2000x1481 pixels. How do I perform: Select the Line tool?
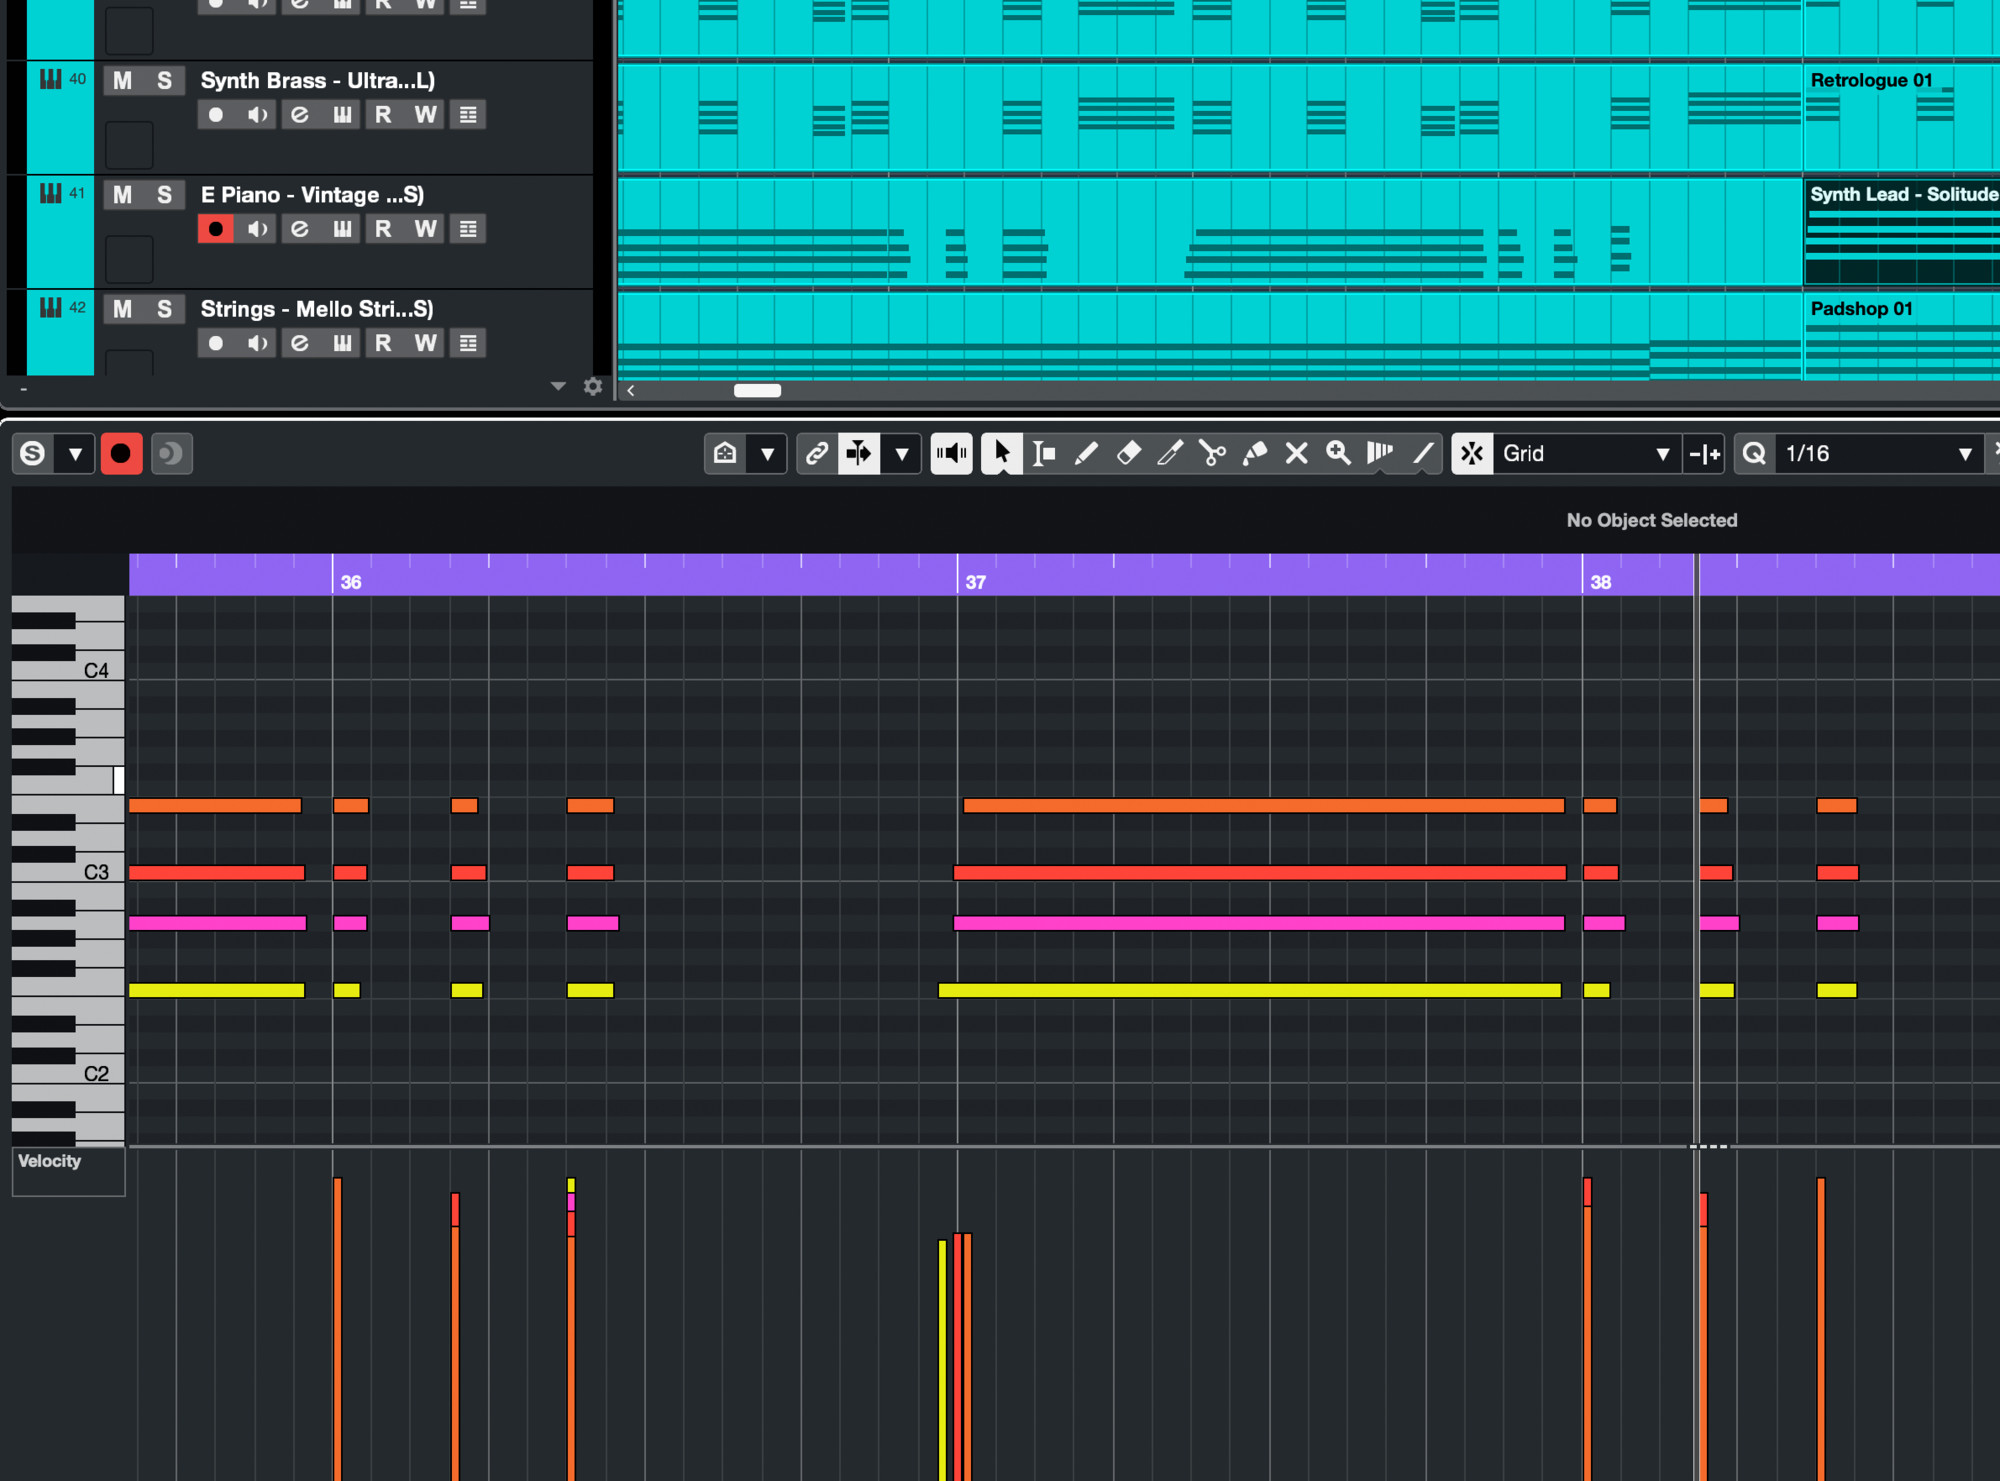pyautogui.click(x=1422, y=454)
